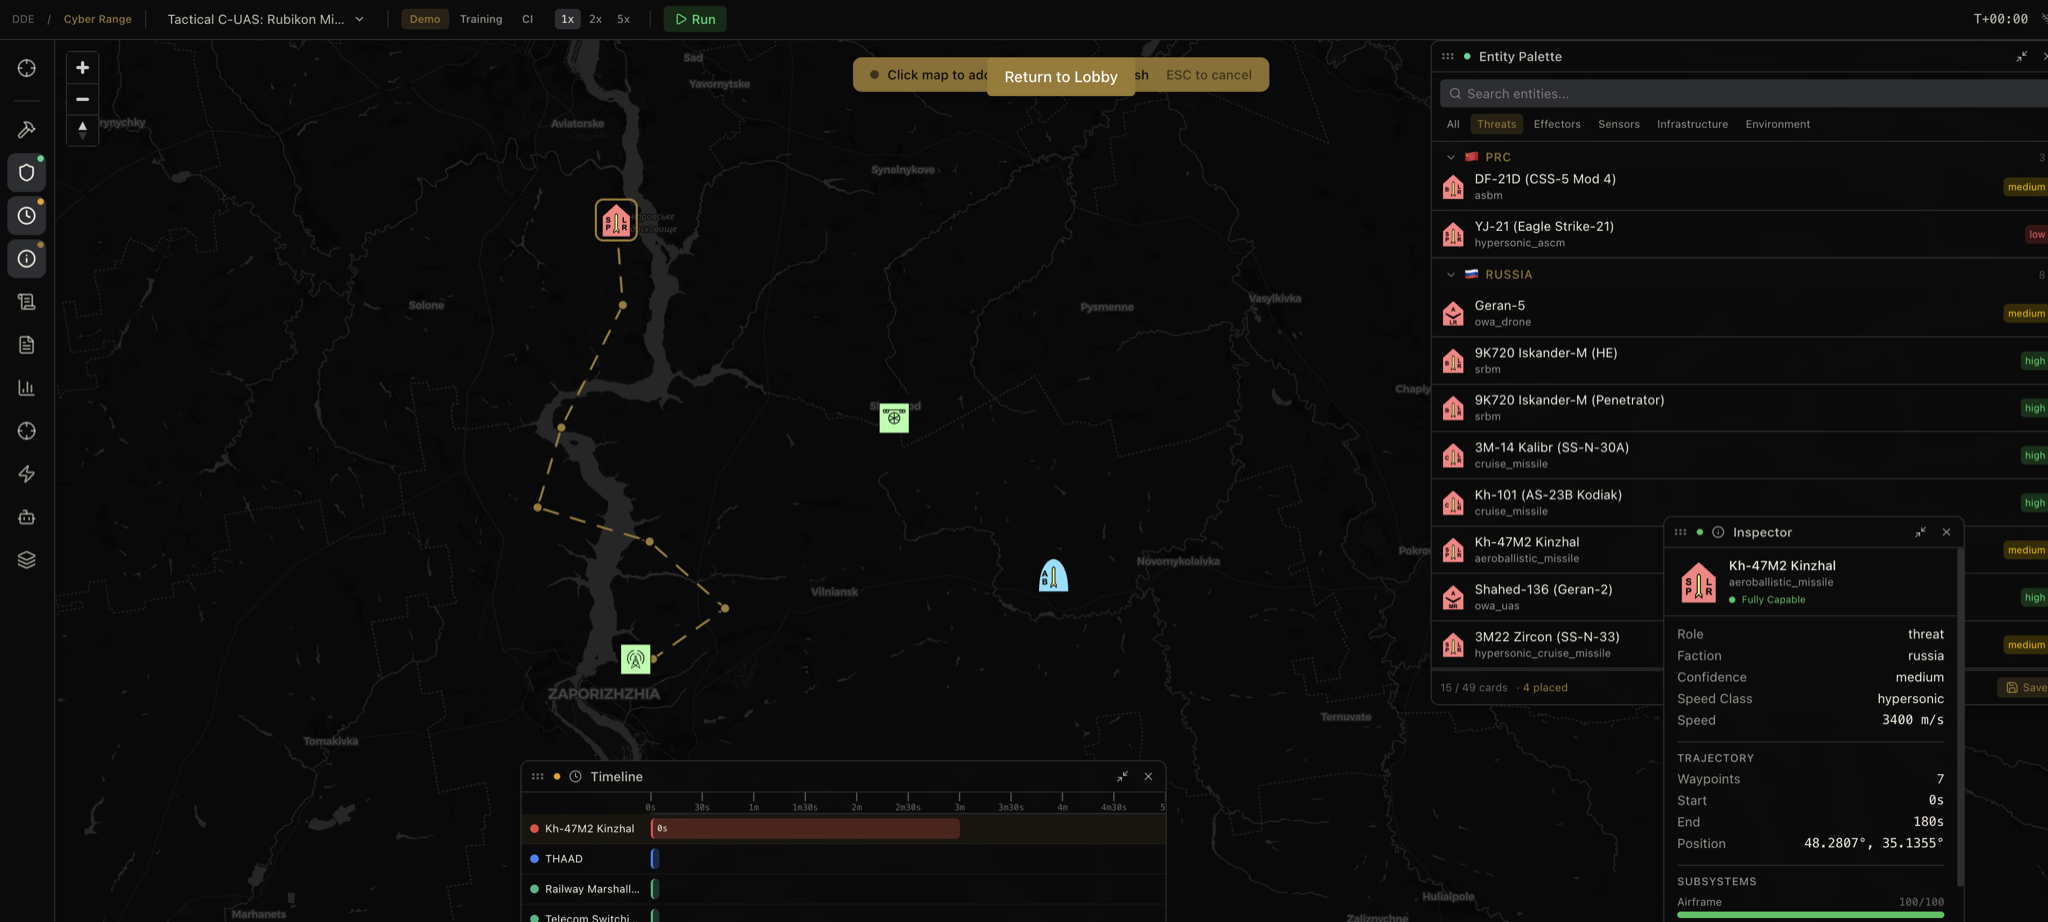Select the YJ-21 (Eagle Strike-21) card

[x=1740, y=234]
